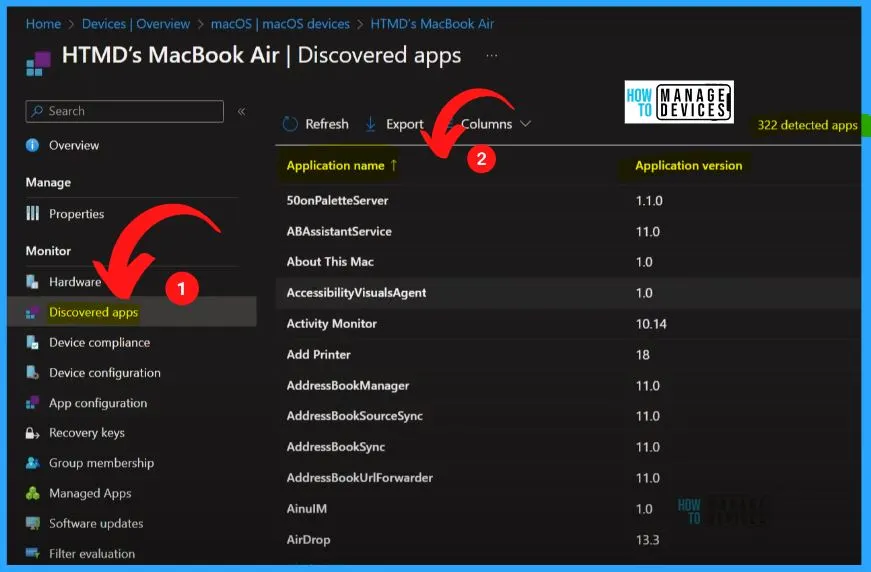871x572 pixels.
Task: Click the App configuration icon
Action: coord(33,403)
